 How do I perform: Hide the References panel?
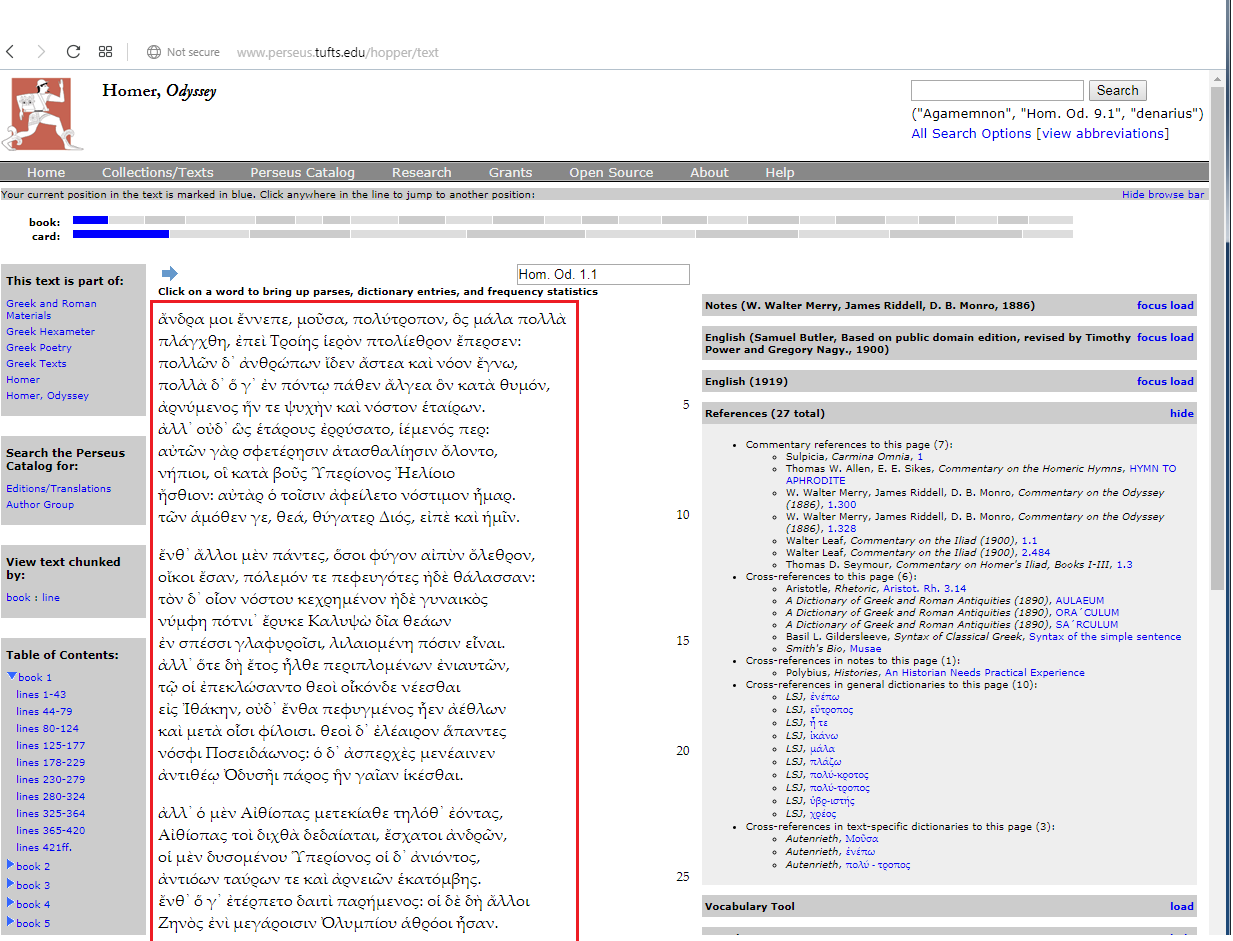1182,413
